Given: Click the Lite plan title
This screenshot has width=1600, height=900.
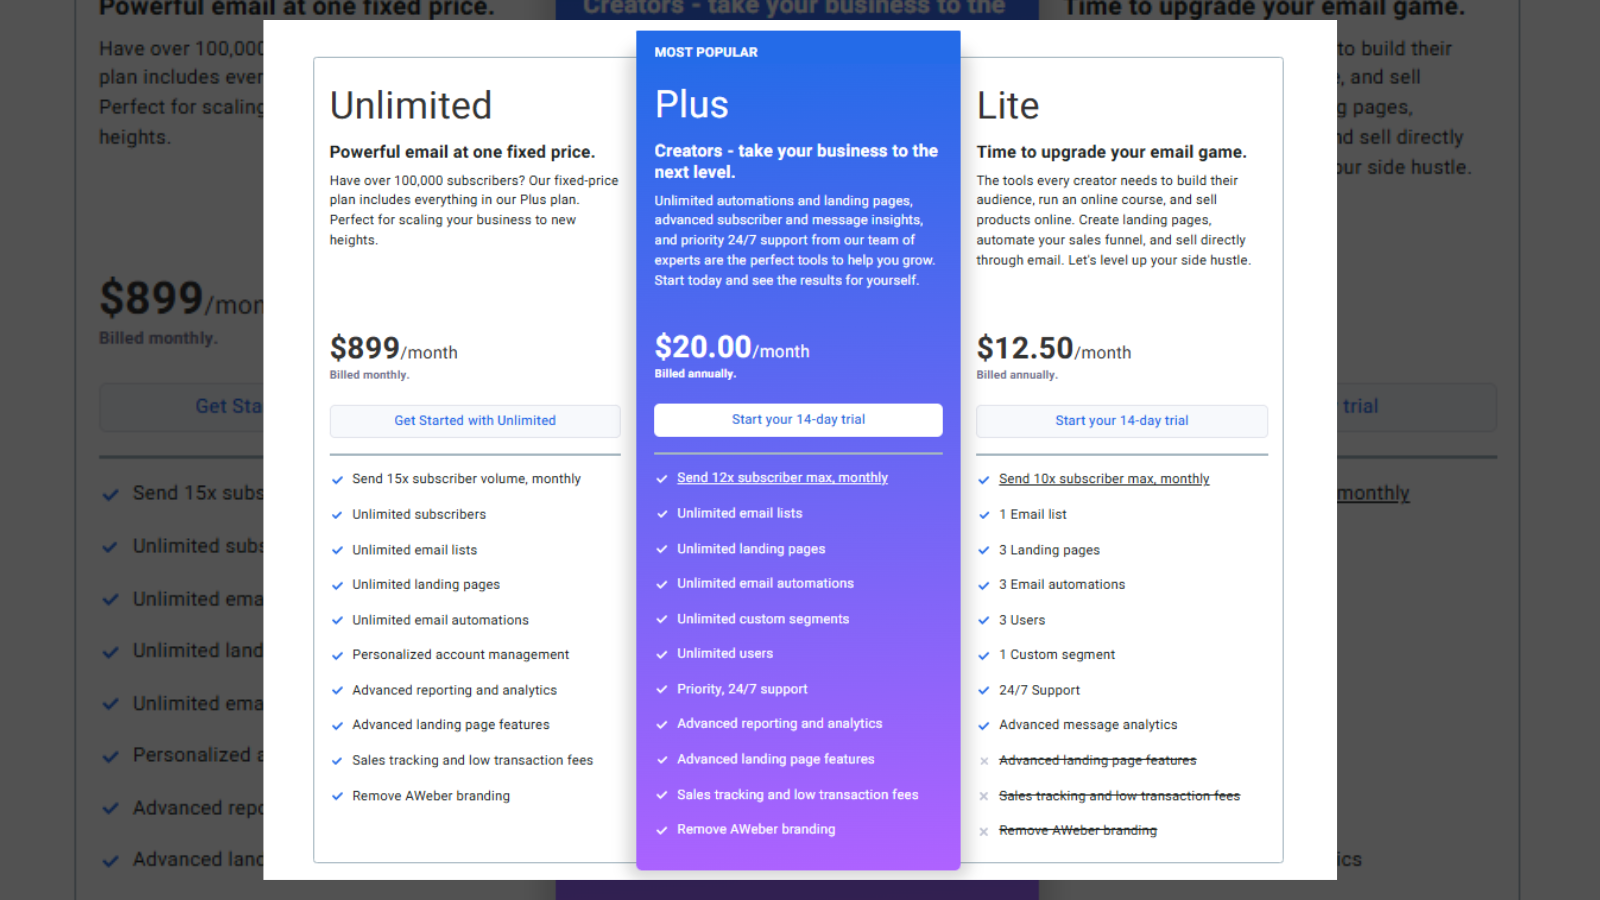Looking at the screenshot, I should [x=1008, y=106].
